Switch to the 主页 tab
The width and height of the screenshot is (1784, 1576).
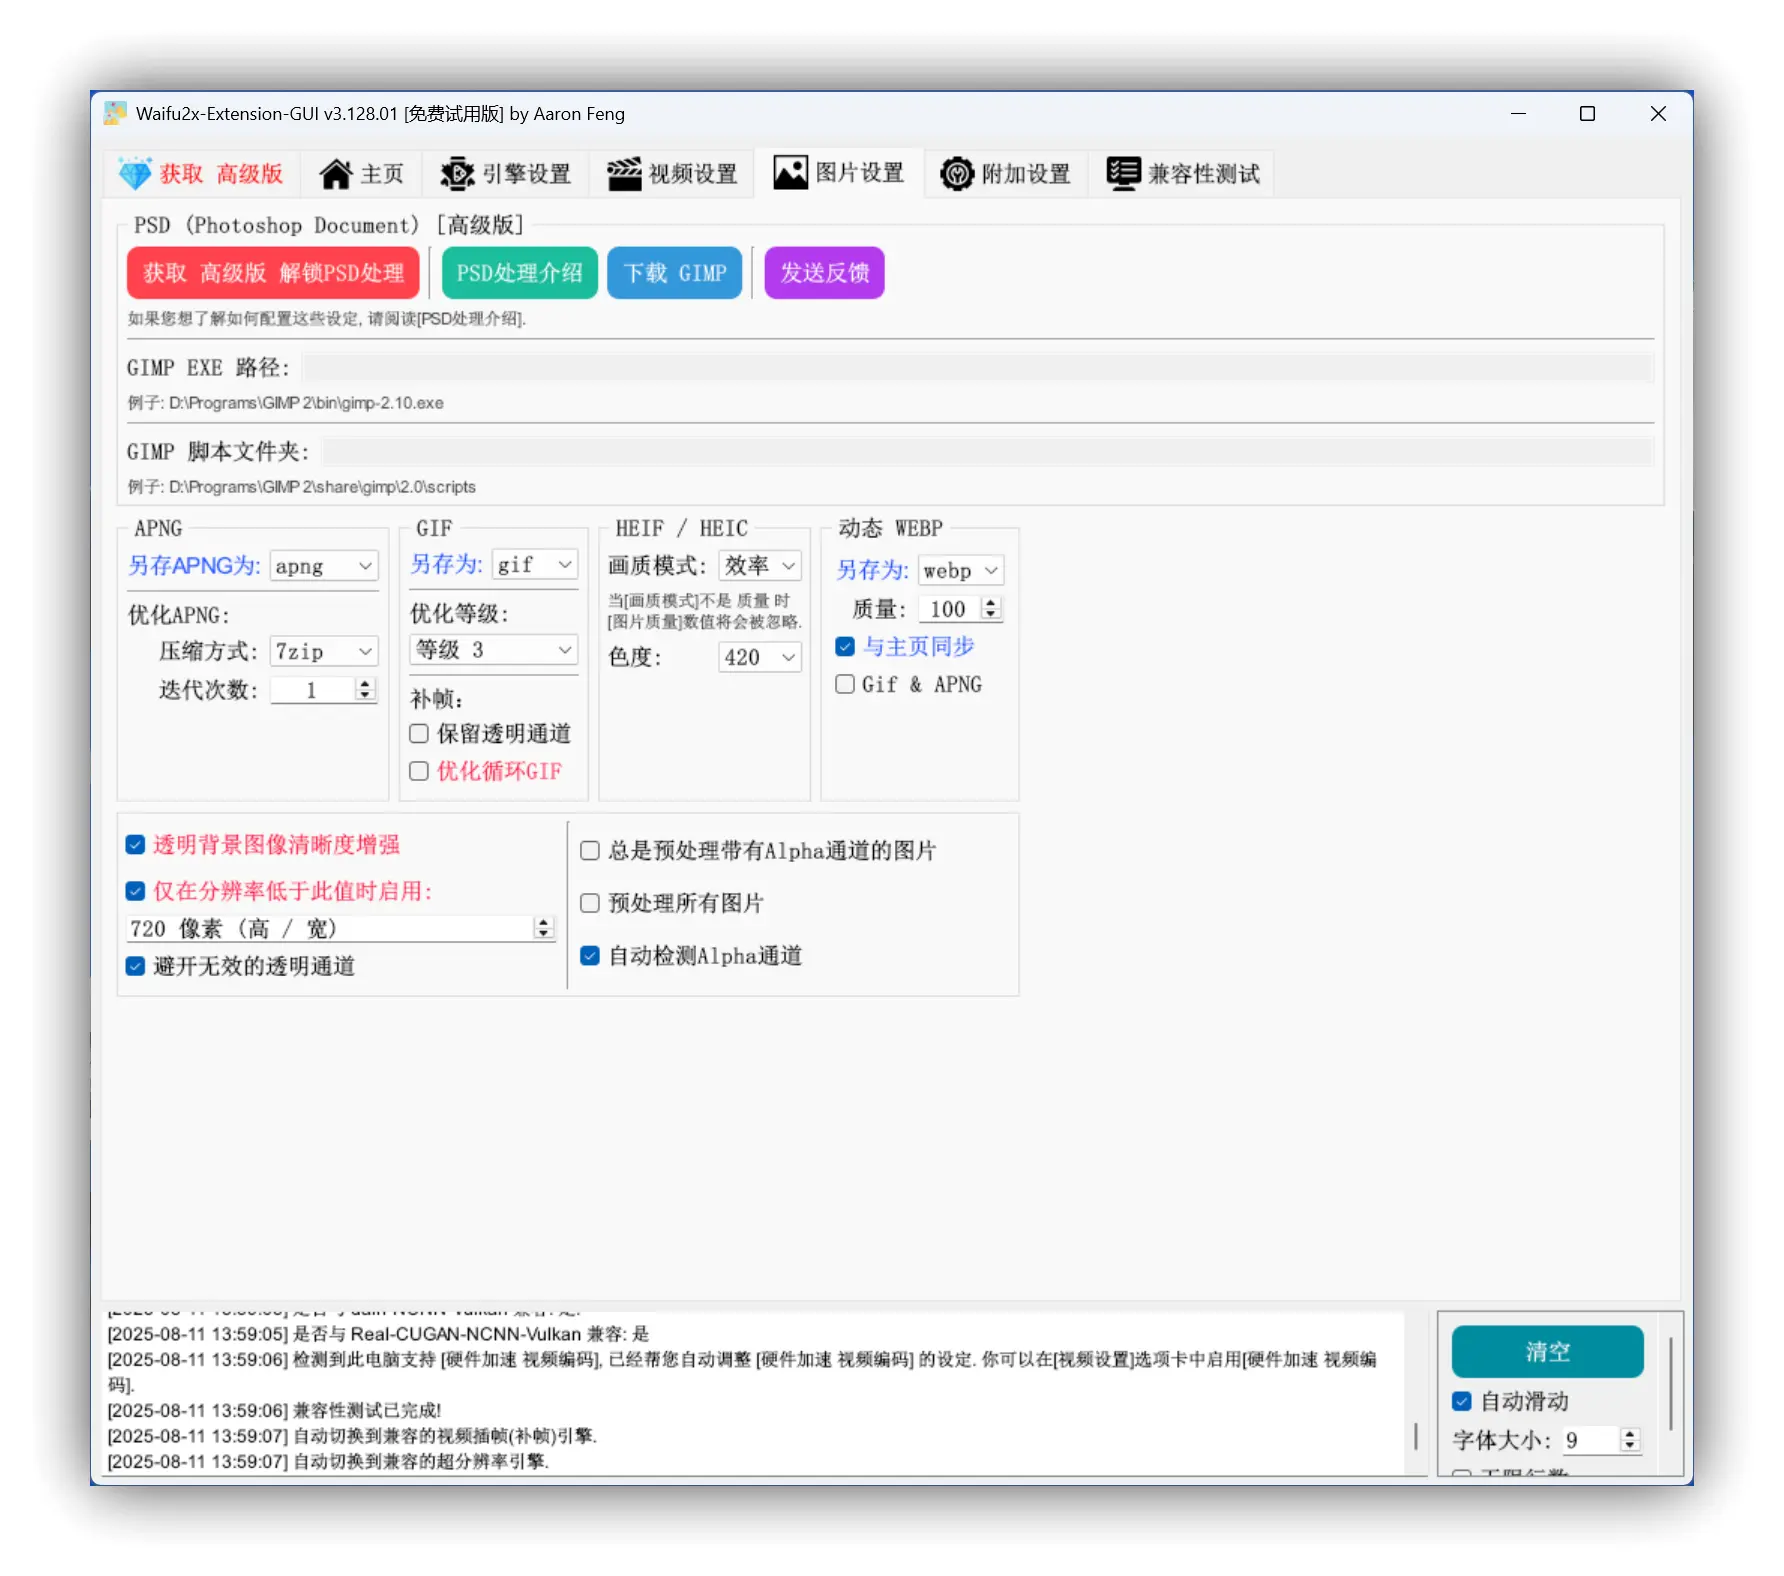pos(362,174)
